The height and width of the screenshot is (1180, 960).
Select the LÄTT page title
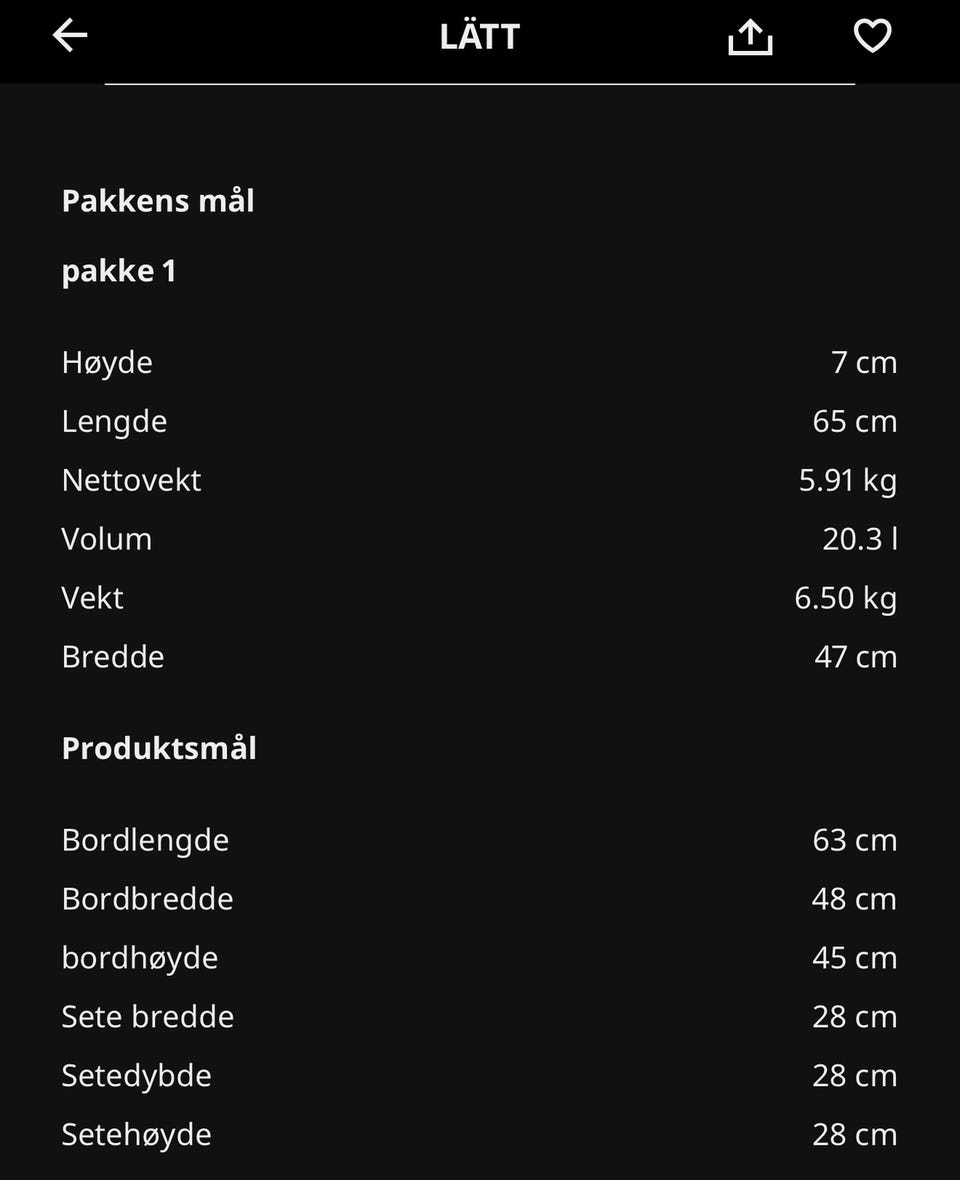[479, 37]
